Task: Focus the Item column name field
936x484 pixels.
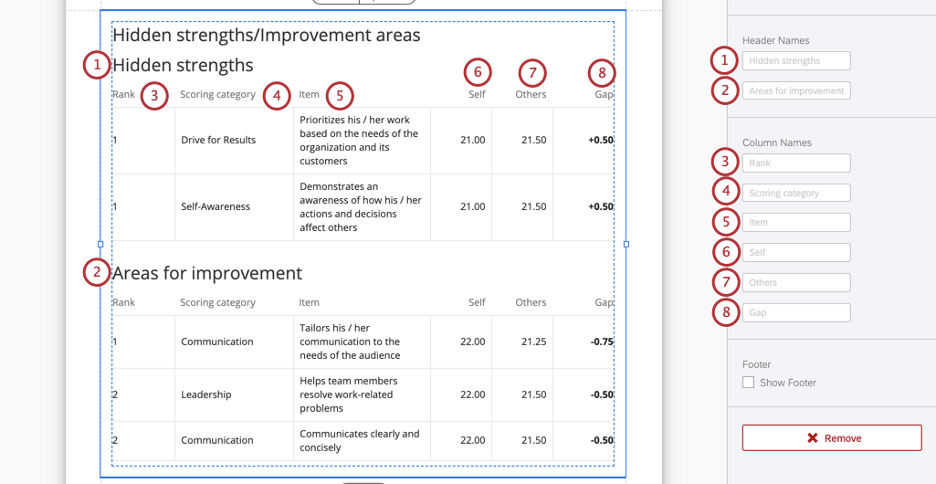Action: coord(796,222)
